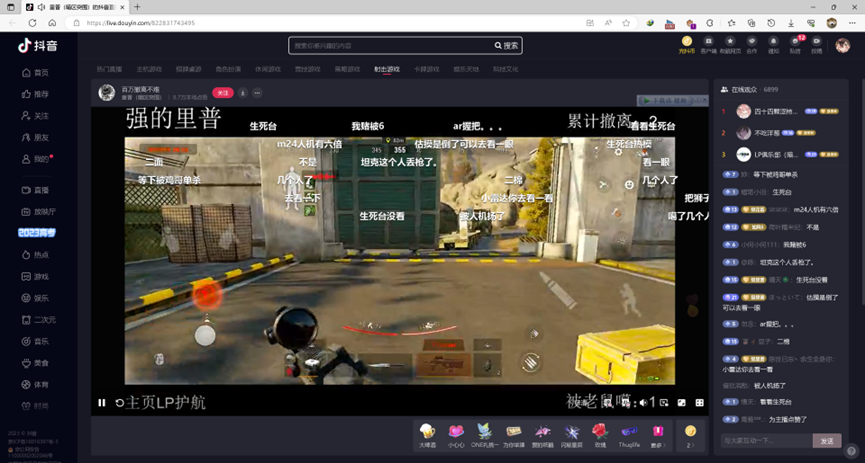
Task: Open the 通知 notifications bell
Action: coord(774,45)
